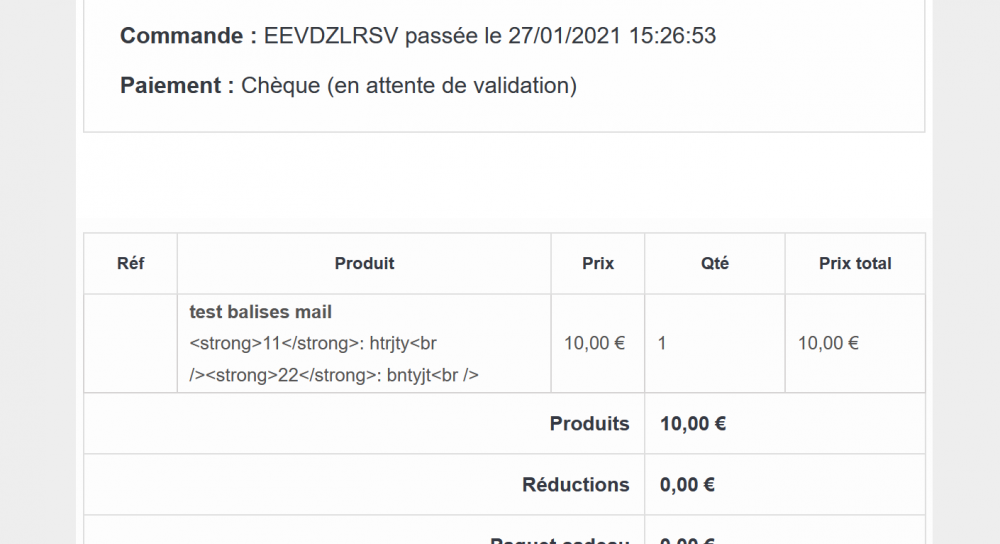Click the Réductions label
The image size is (1000, 544).
click(575, 485)
